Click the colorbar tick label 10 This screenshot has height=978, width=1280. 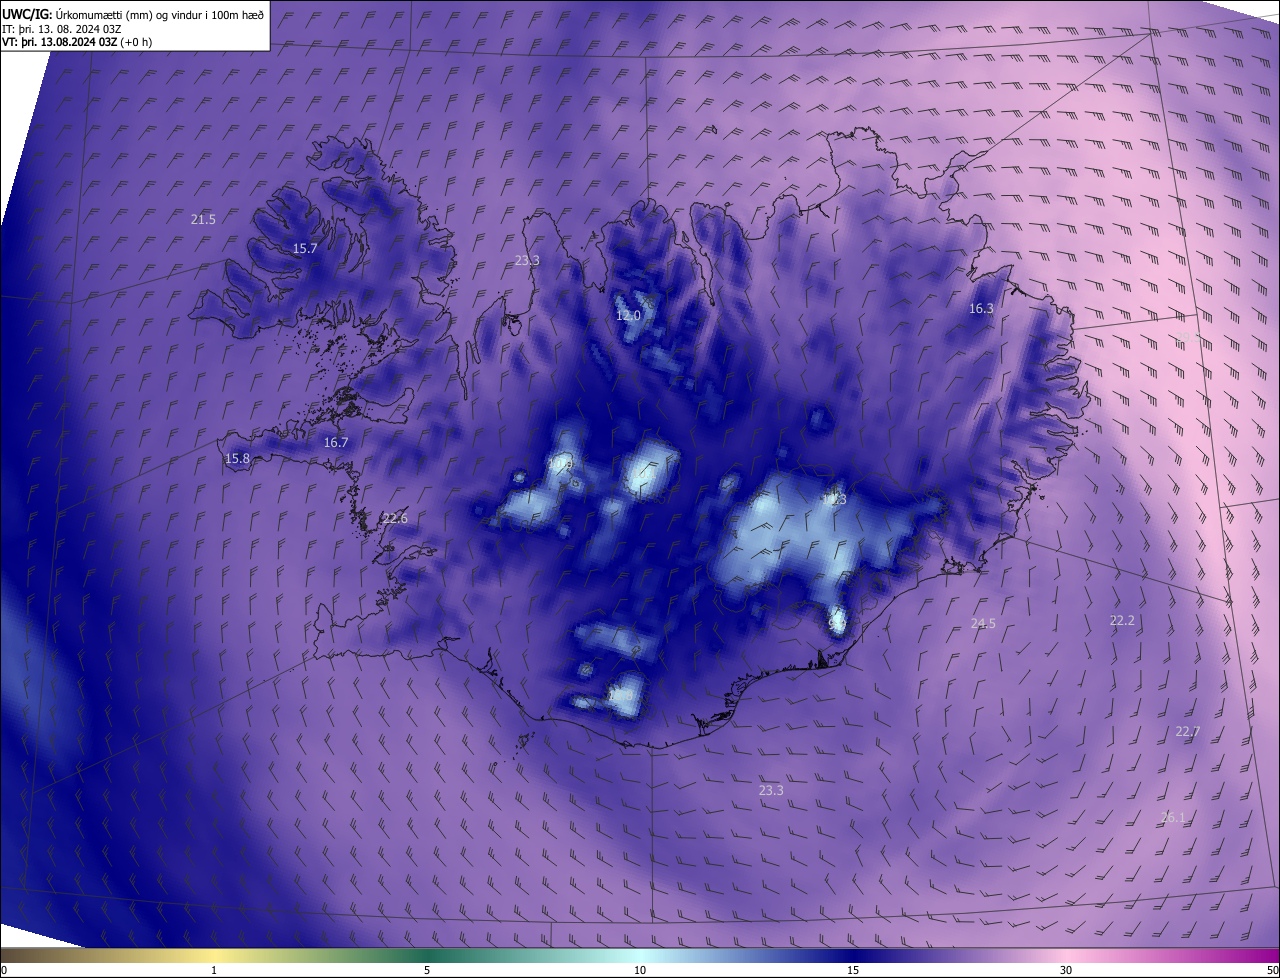pyautogui.click(x=640, y=970)
